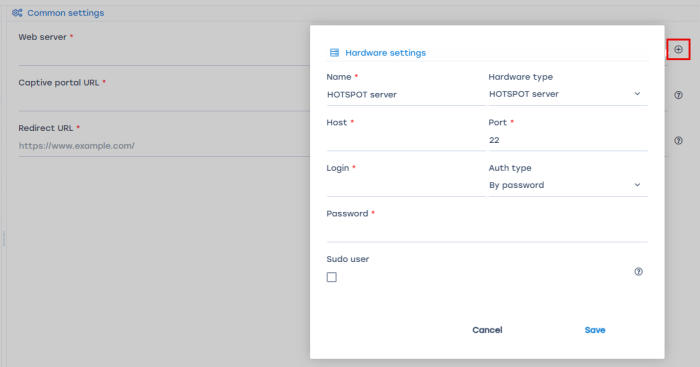Open the Auth type dropdown

(568, 185)
